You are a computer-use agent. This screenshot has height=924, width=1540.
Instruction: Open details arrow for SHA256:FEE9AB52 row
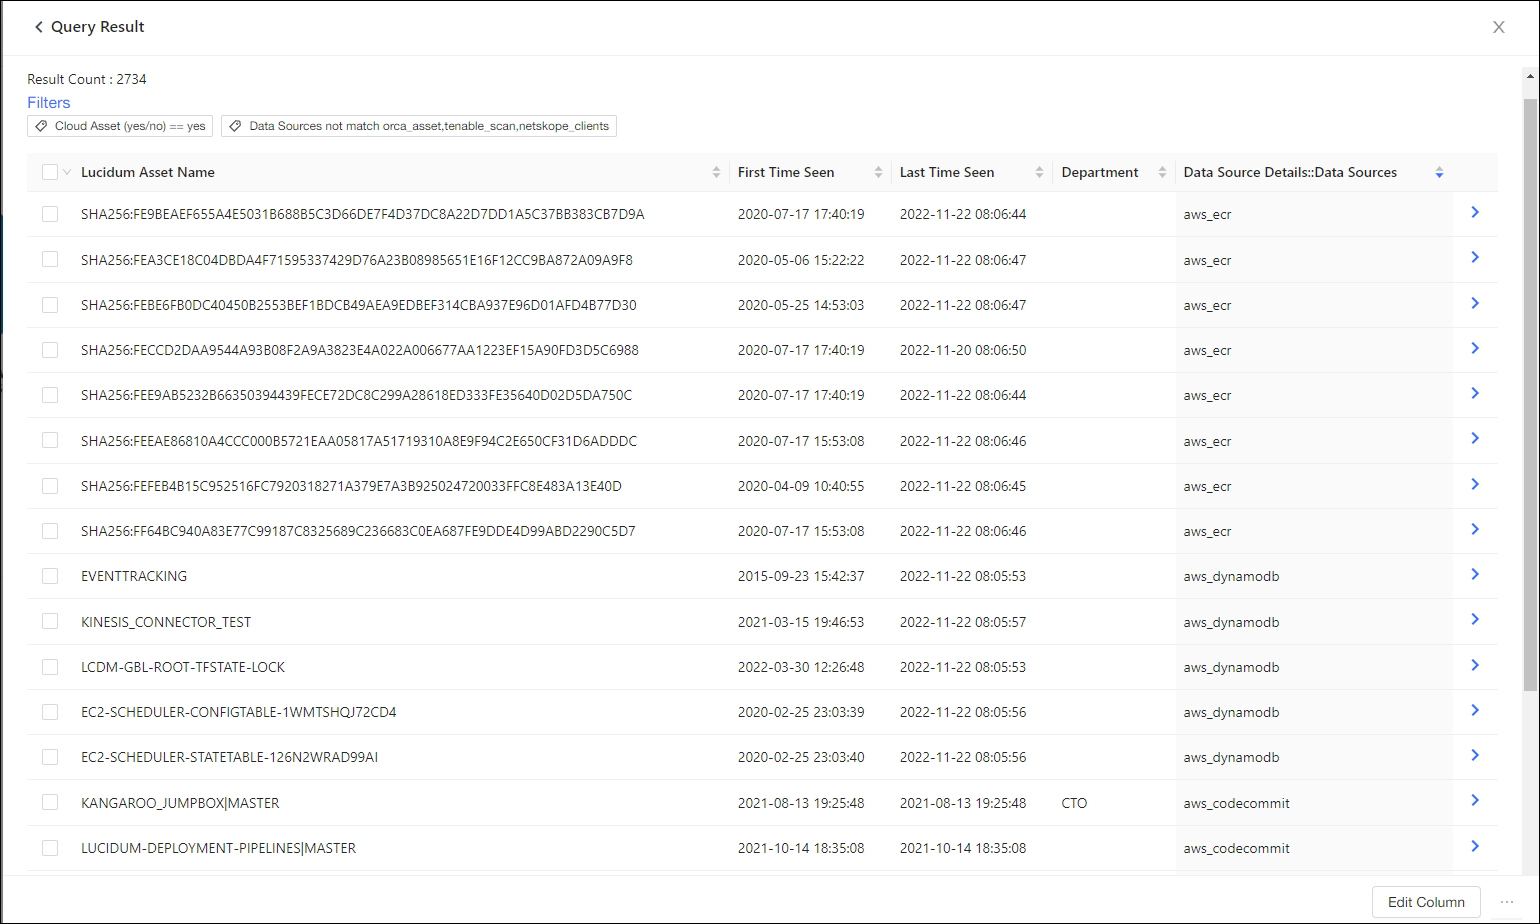(x=1475, y=393)
